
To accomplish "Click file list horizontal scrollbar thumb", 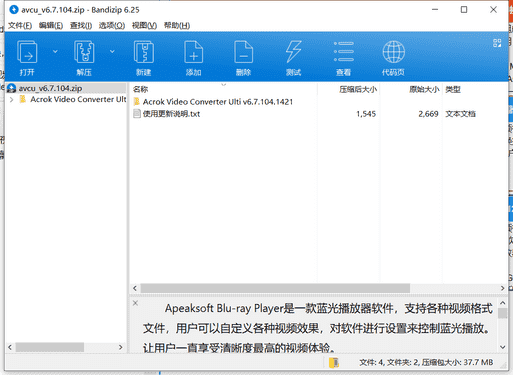I will point(275,288).
